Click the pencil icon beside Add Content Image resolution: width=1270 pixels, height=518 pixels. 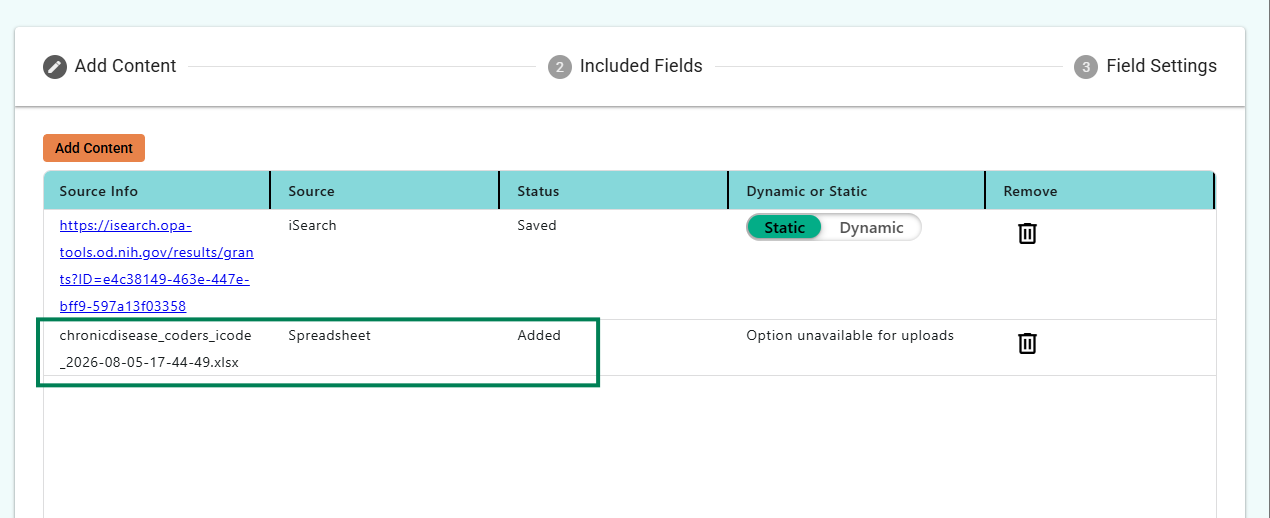pos(55,67)
